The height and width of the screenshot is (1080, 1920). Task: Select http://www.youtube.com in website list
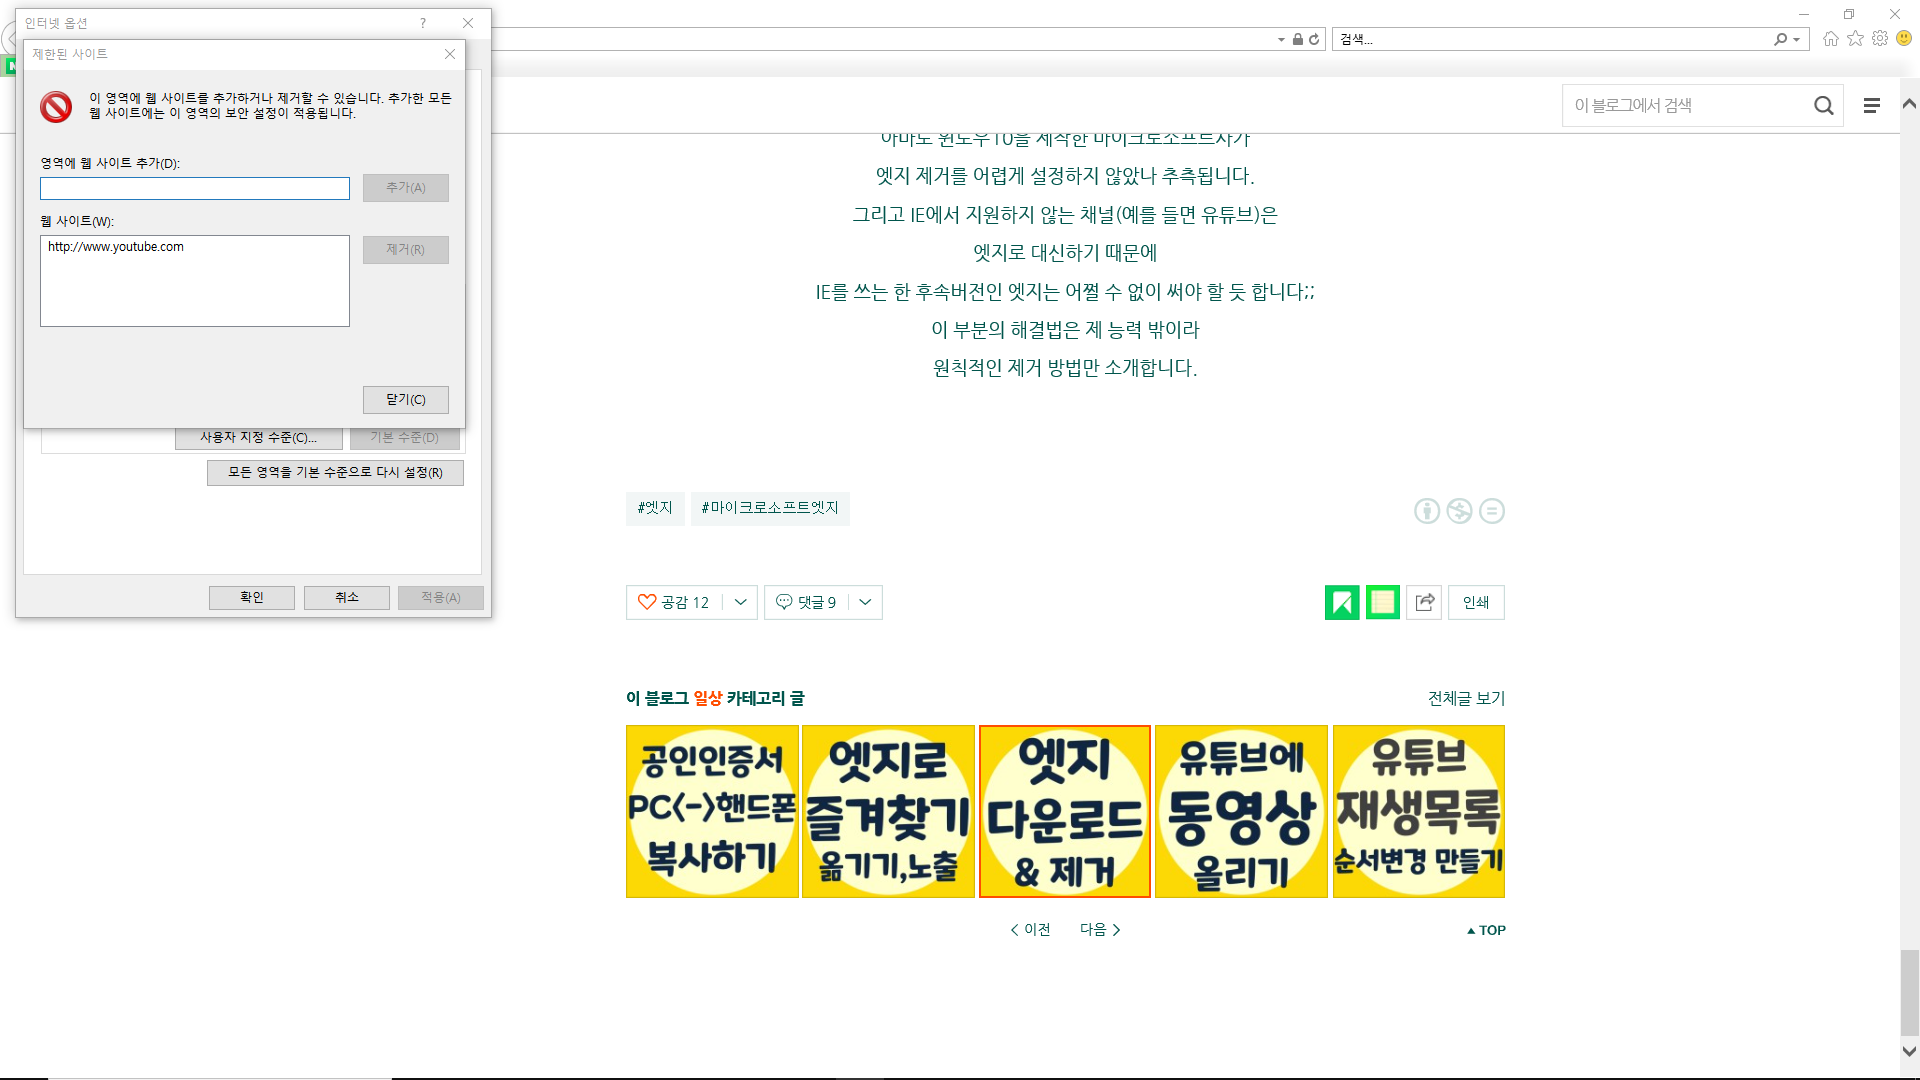coord(116,247)
